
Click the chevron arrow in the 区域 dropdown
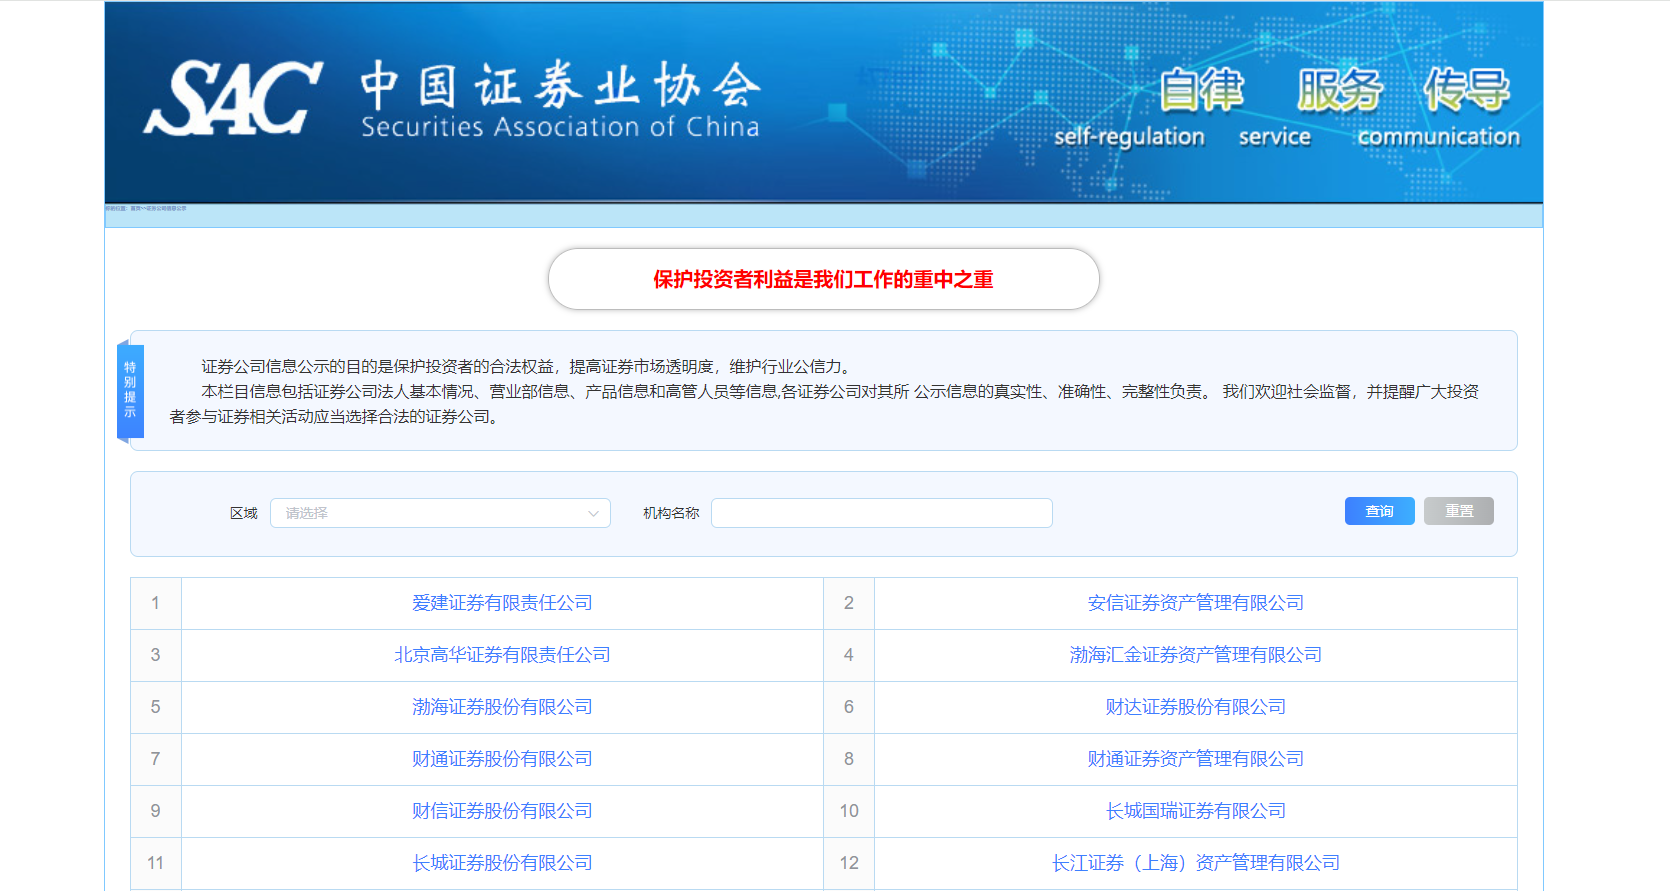(593, 513)
